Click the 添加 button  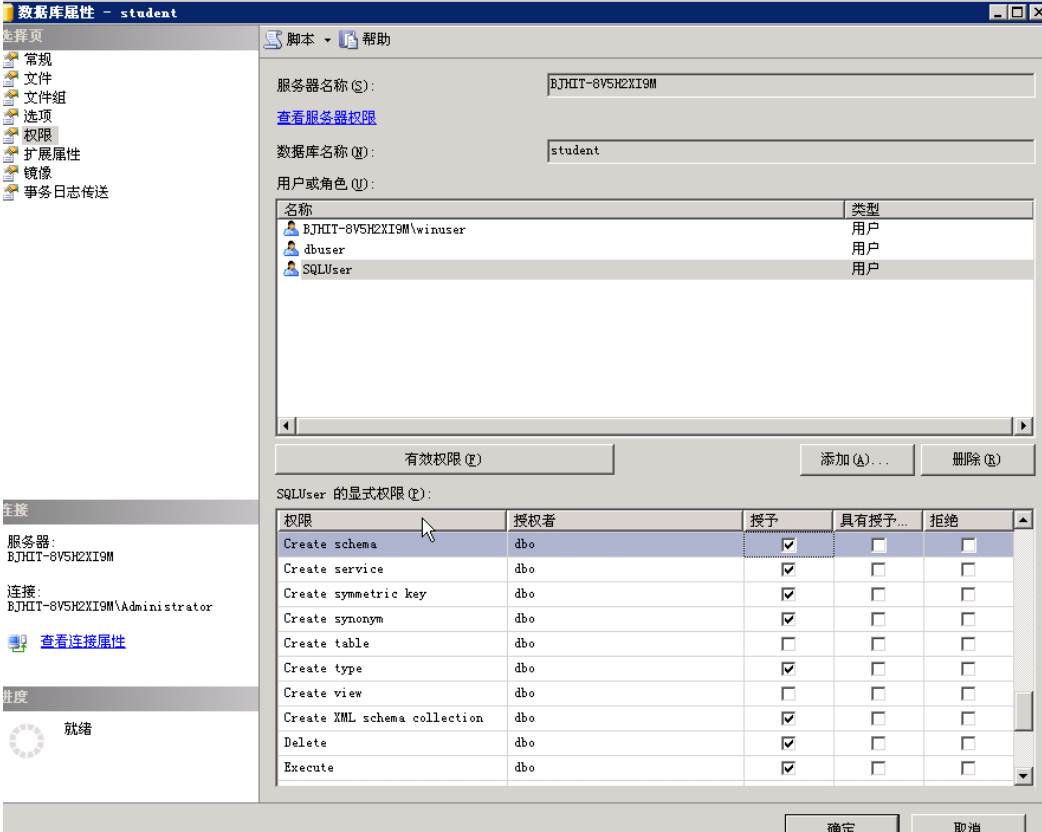pos(857,459)
